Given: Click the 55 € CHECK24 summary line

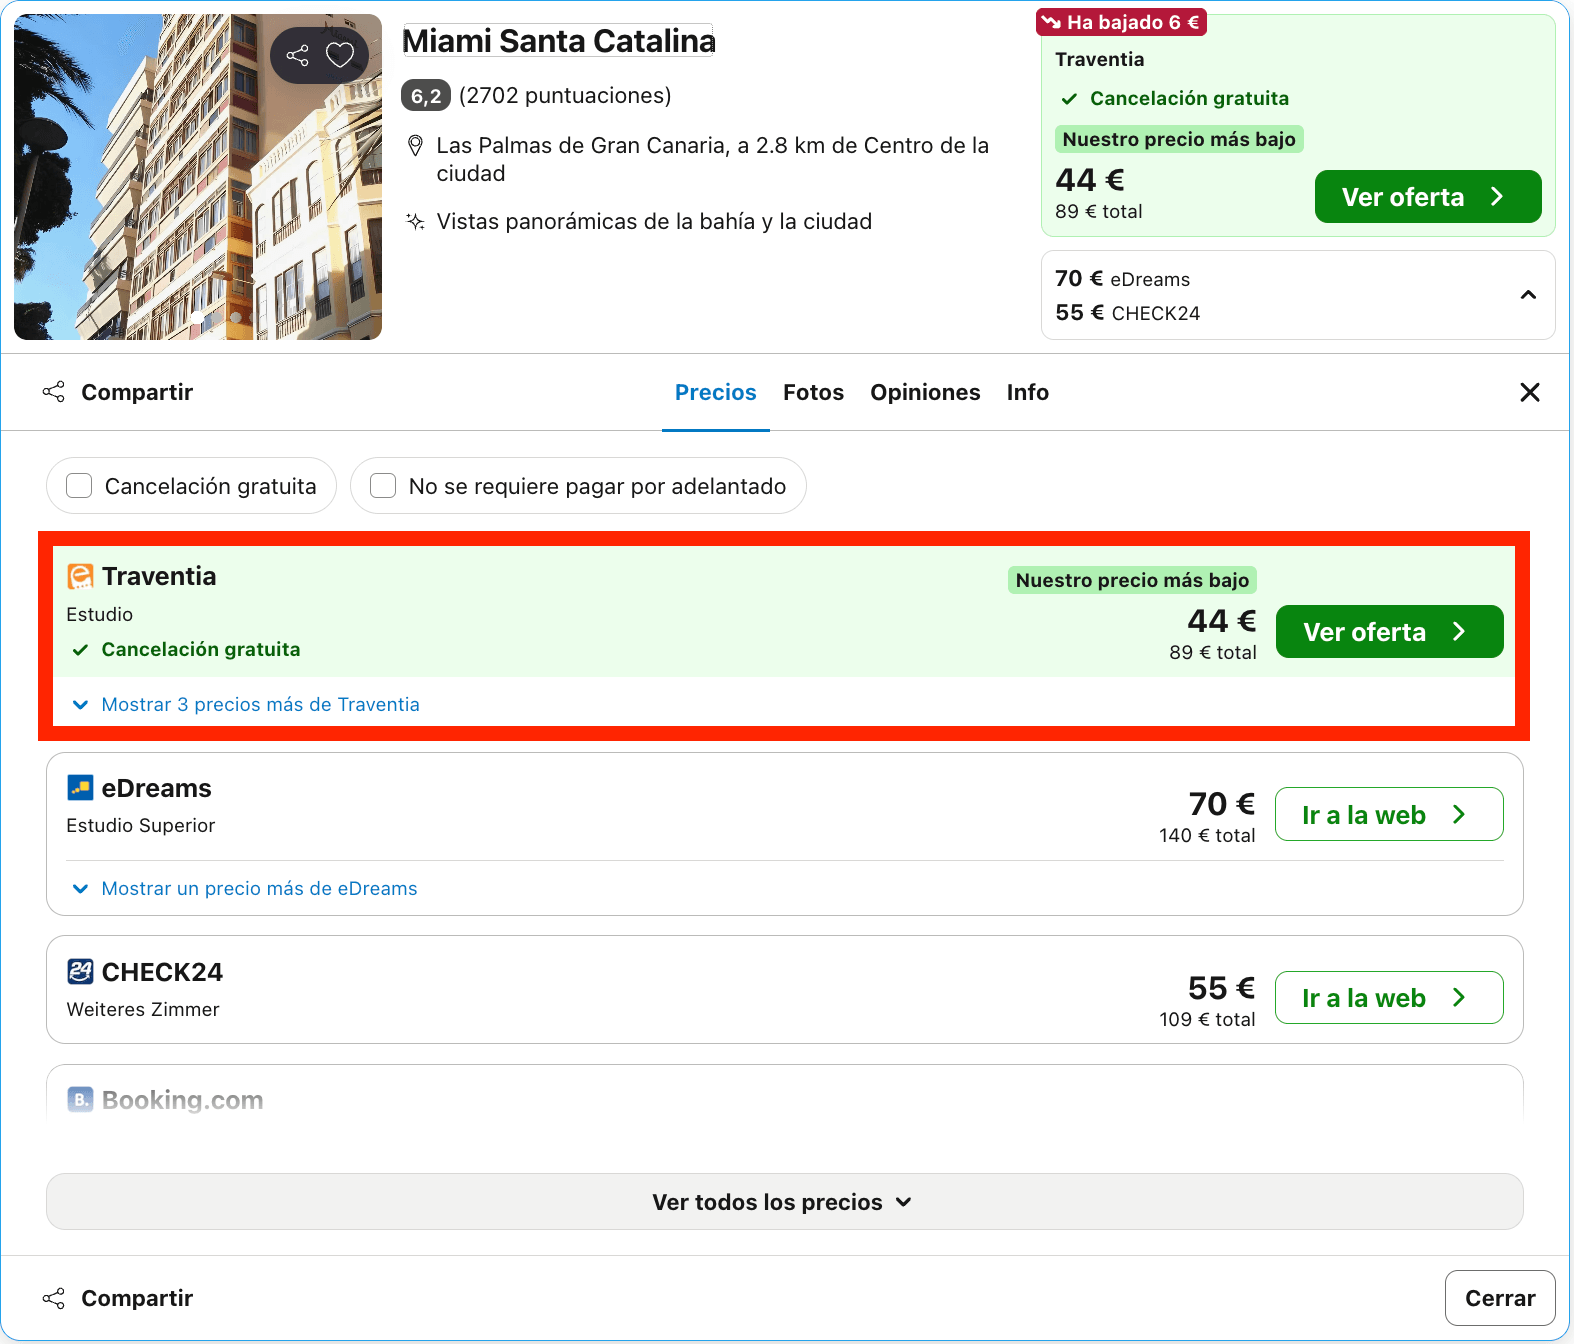Looking at the screenshot, I should [1127, 313].
